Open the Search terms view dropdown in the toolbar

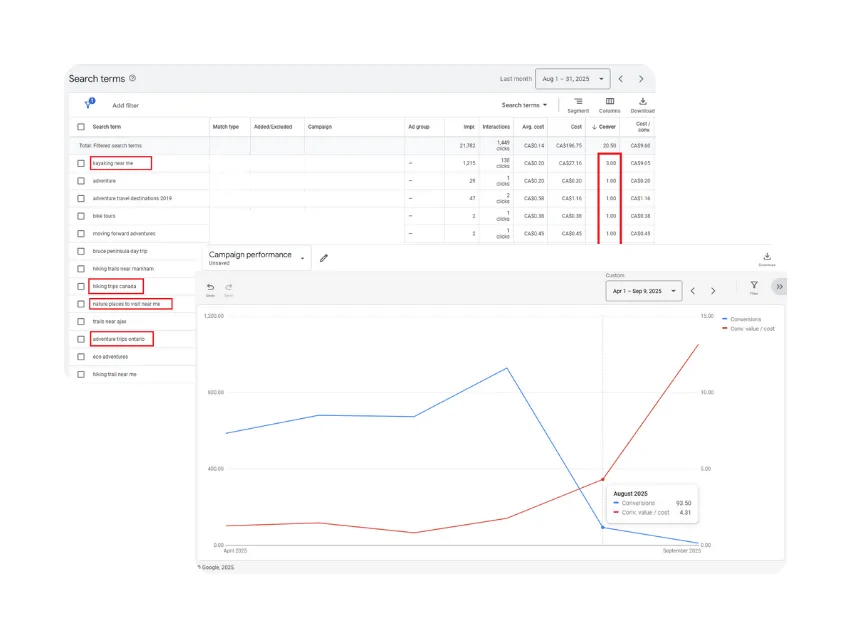click(x=524, y=105)
